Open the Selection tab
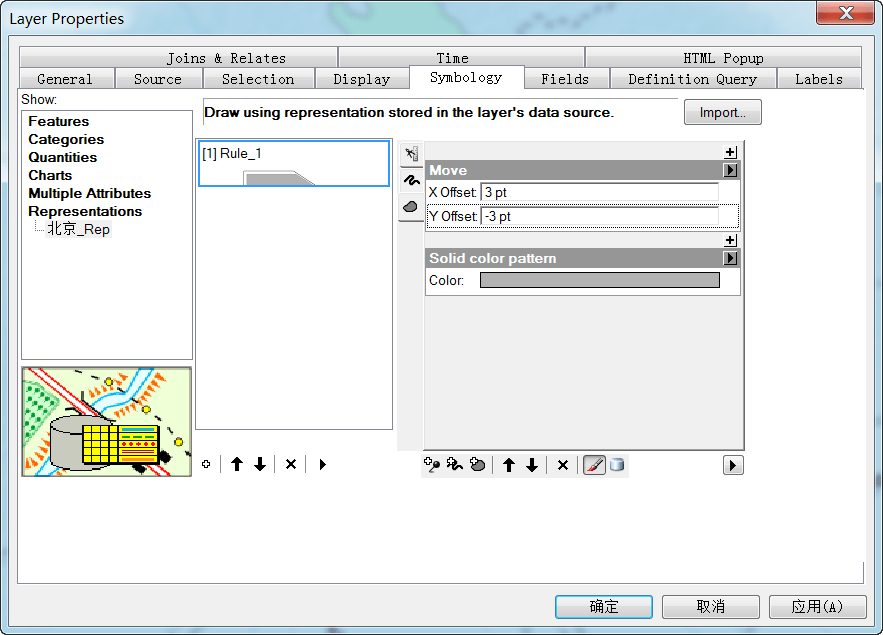This screenshot has height=635, width=883. pos(258,79)
